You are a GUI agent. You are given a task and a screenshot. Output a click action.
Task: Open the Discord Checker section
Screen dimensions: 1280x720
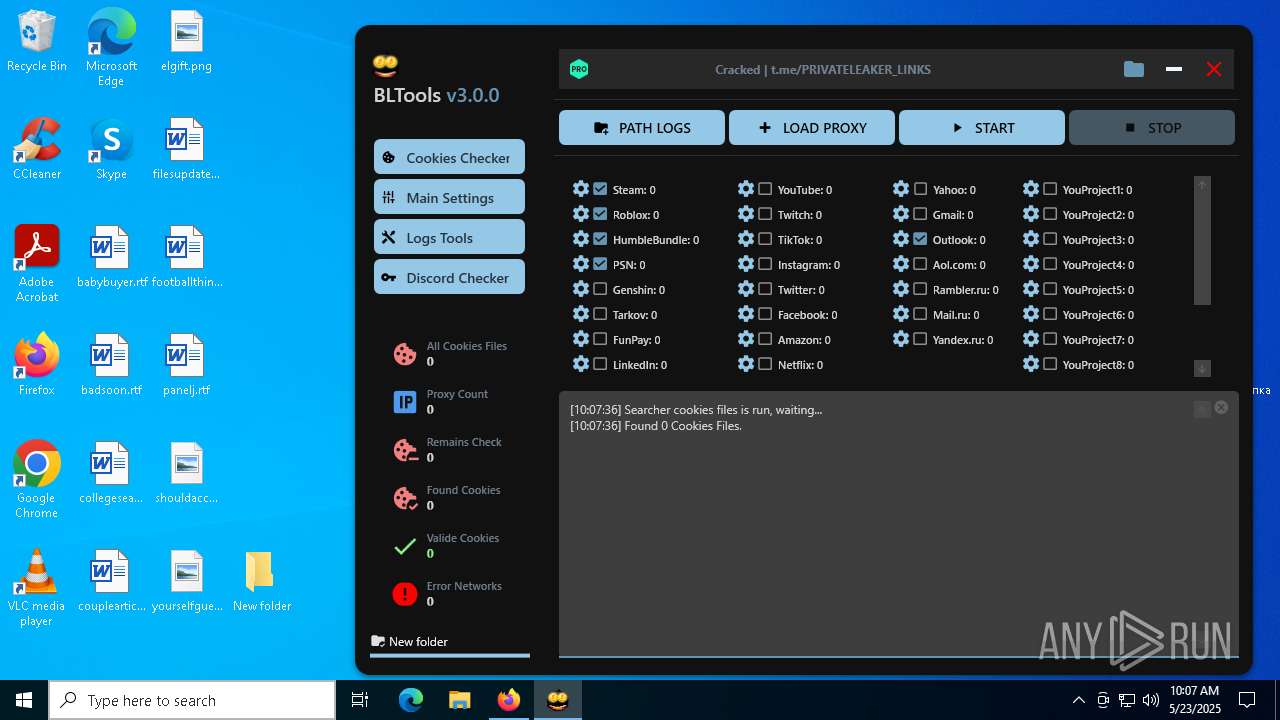pos(449,277)
